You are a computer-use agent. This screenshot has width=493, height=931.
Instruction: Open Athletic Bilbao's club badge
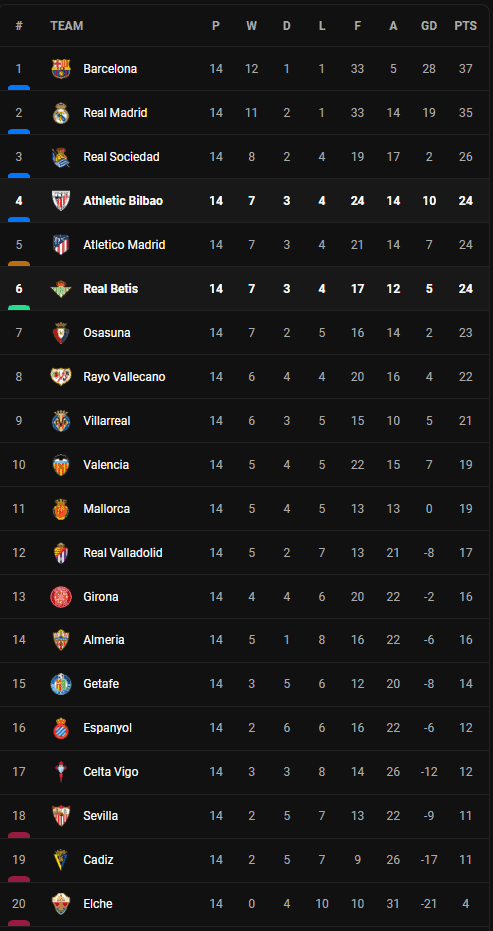61,201
